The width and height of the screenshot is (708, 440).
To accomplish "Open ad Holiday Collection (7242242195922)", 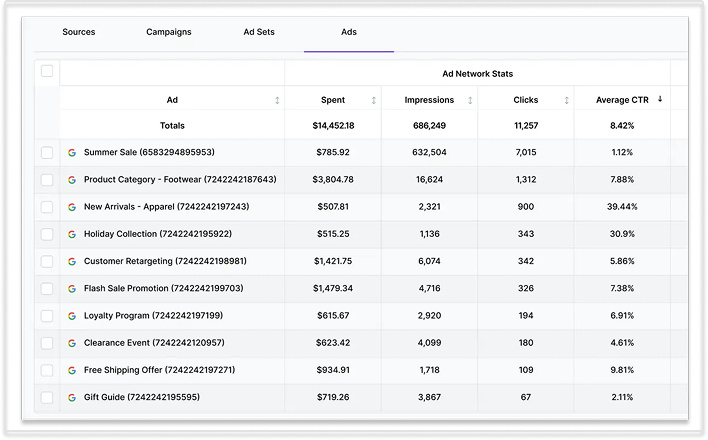I will [158, 234].
